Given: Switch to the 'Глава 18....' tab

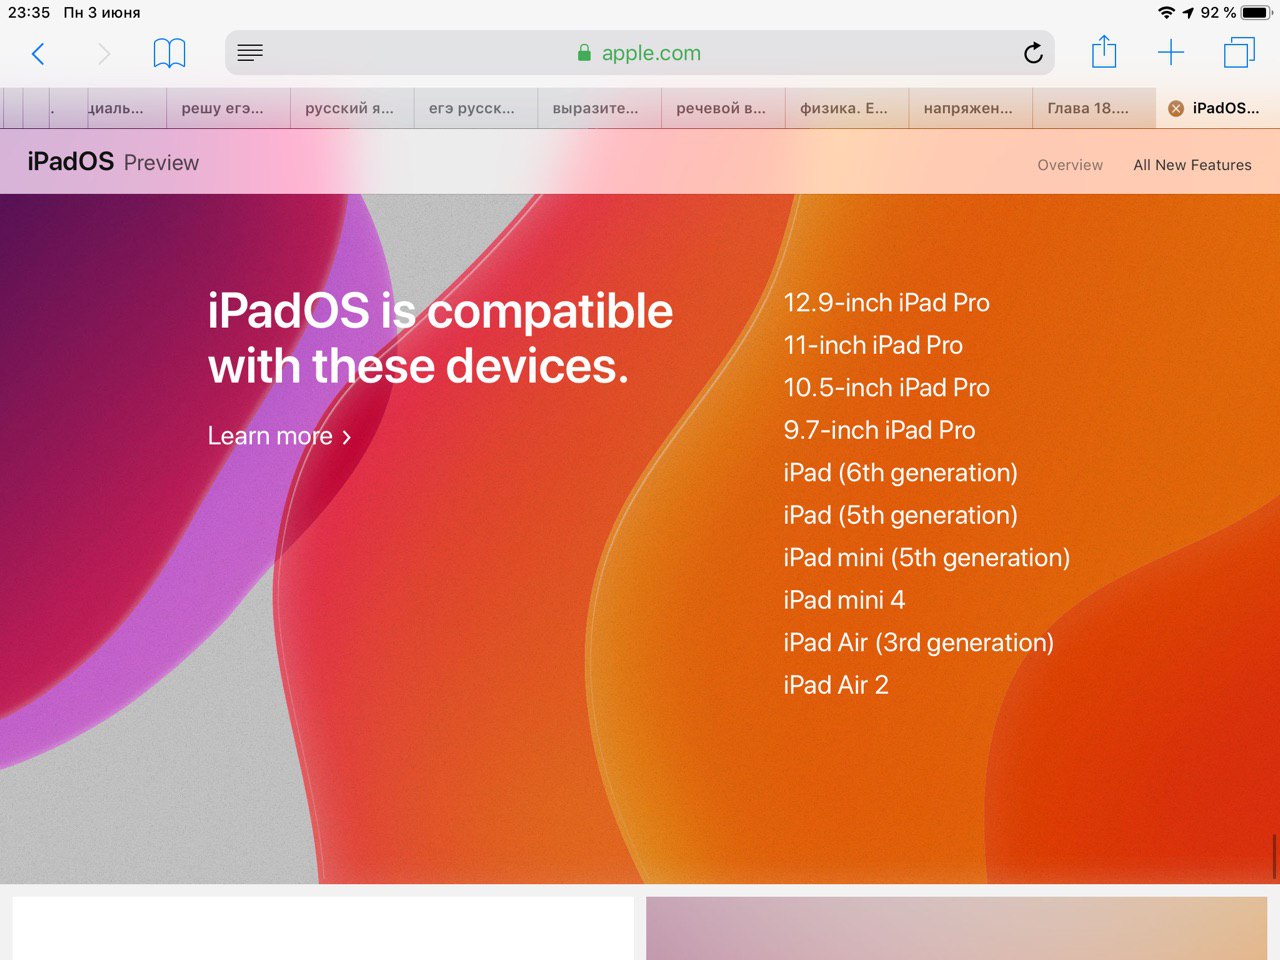Looking at the screenshot, I should [x=1094, y=109].
